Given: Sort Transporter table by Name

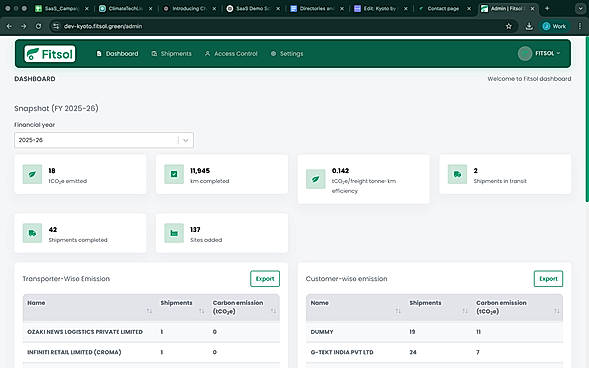Looking at the screenshot, I should (x=149, y=311).
